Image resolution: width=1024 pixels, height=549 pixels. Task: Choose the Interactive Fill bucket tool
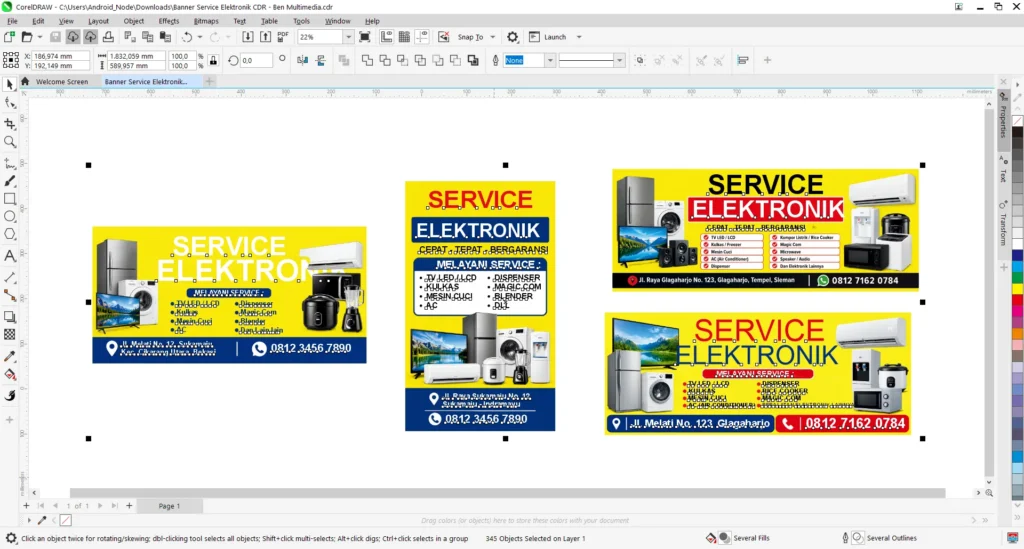pos(9,375)
